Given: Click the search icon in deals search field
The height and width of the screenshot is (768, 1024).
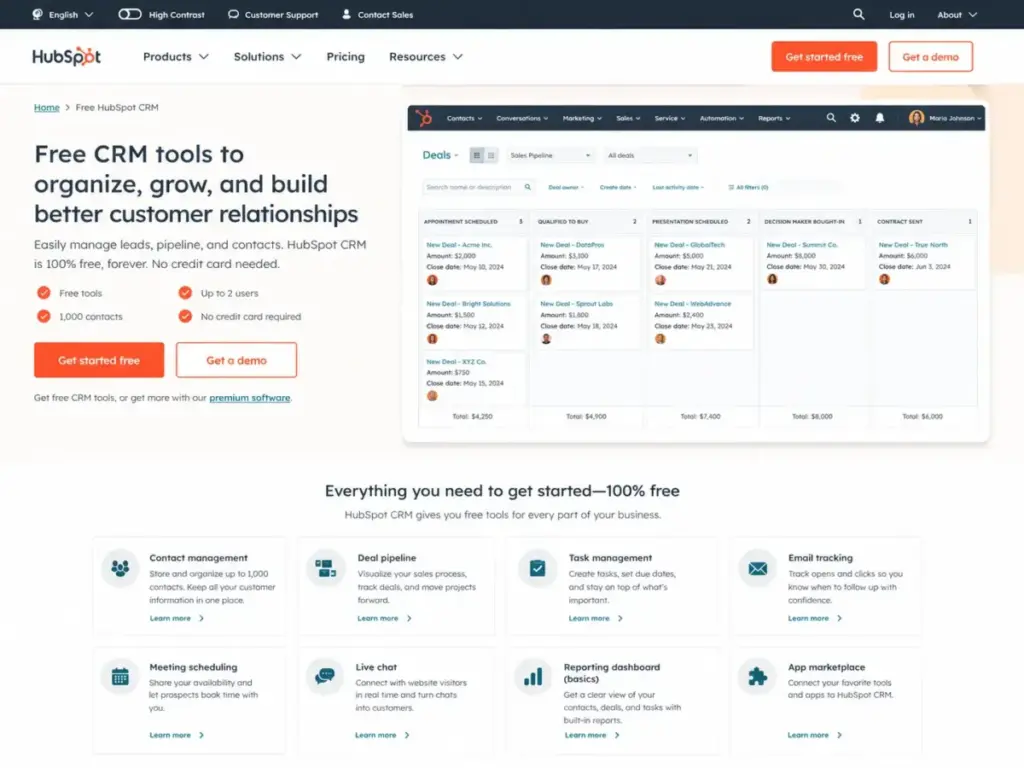Looking at the screenshot, I should (x=528, y=187).
